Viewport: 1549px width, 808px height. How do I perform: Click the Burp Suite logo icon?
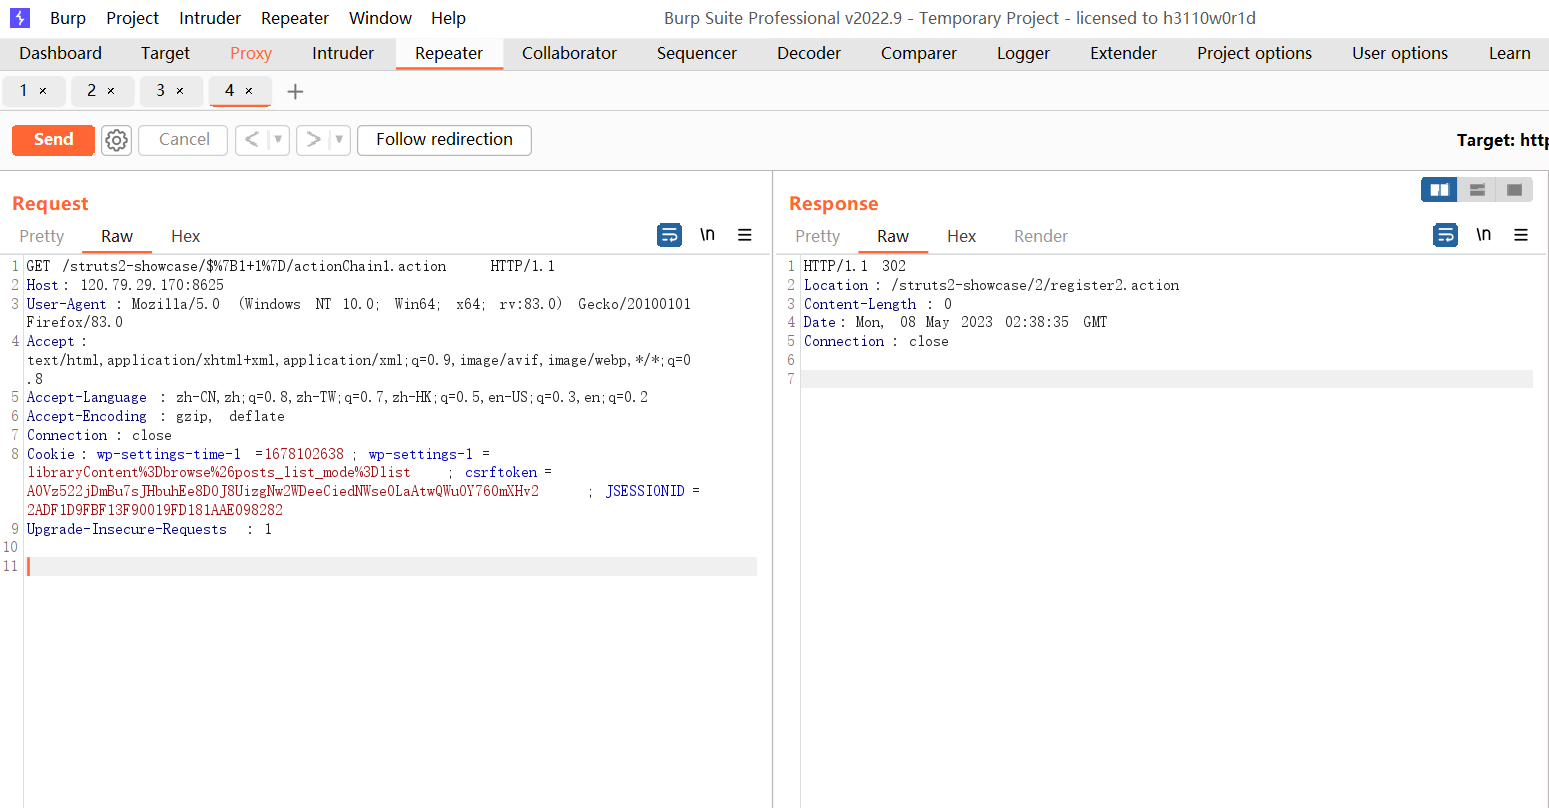click(x=20, y=18)
